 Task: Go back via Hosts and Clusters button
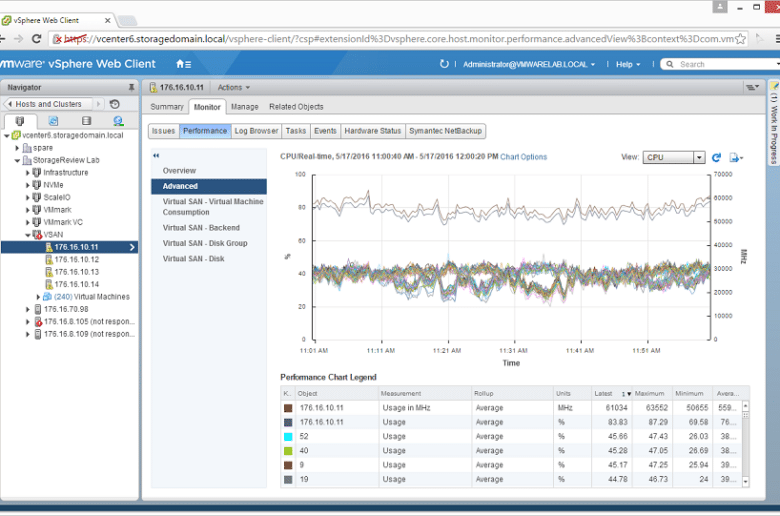[48, 104]
